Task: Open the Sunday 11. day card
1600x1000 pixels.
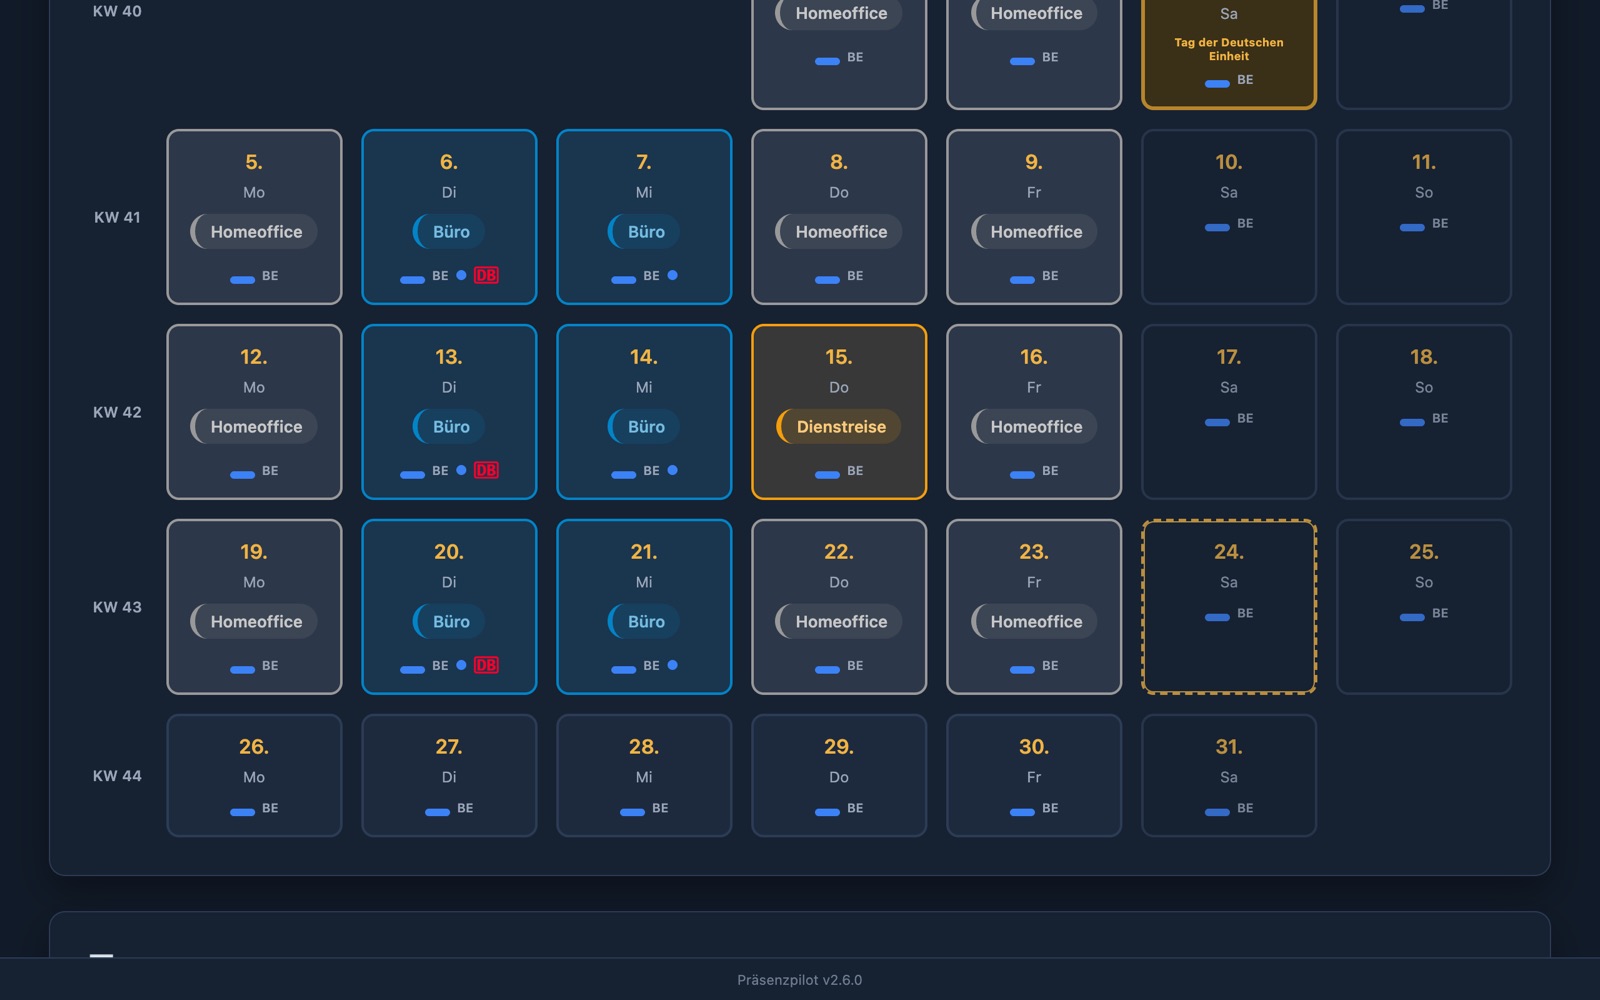Action: [x=1424, y=217]
